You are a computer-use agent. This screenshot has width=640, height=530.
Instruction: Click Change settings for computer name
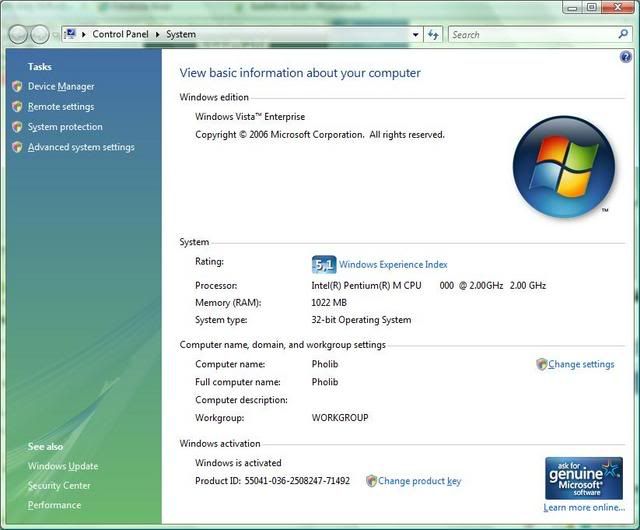pyautogui.click(x=581, y=364)
